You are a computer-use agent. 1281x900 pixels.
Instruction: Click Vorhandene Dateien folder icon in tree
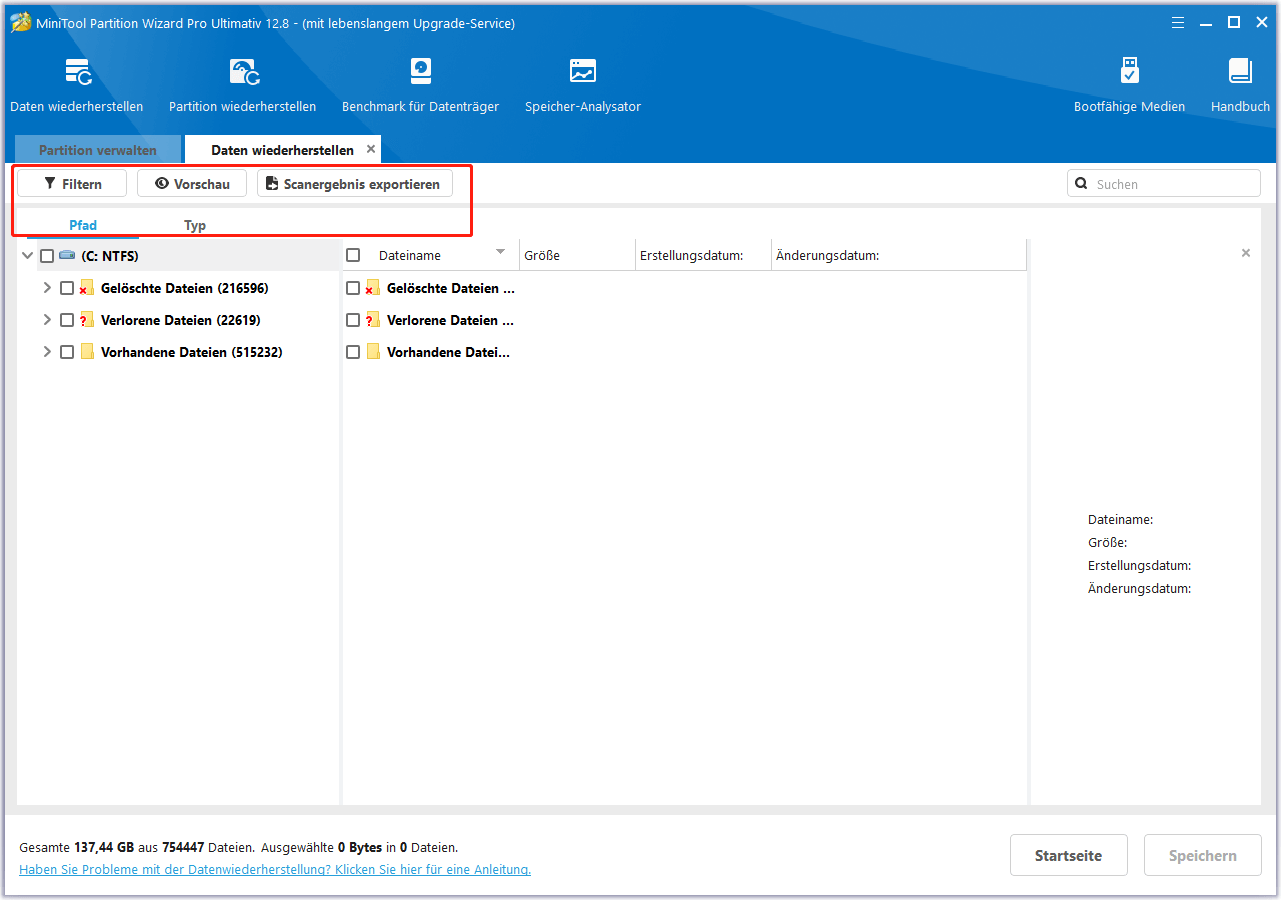(87, 352)
